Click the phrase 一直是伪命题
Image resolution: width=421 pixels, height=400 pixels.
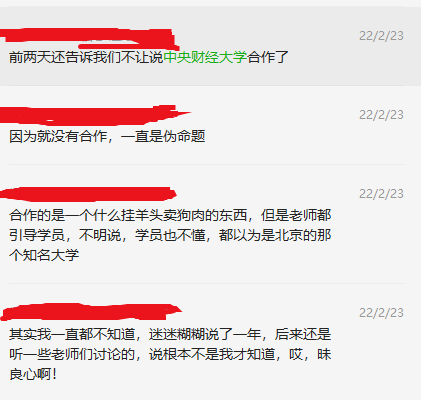coord(163,136)
